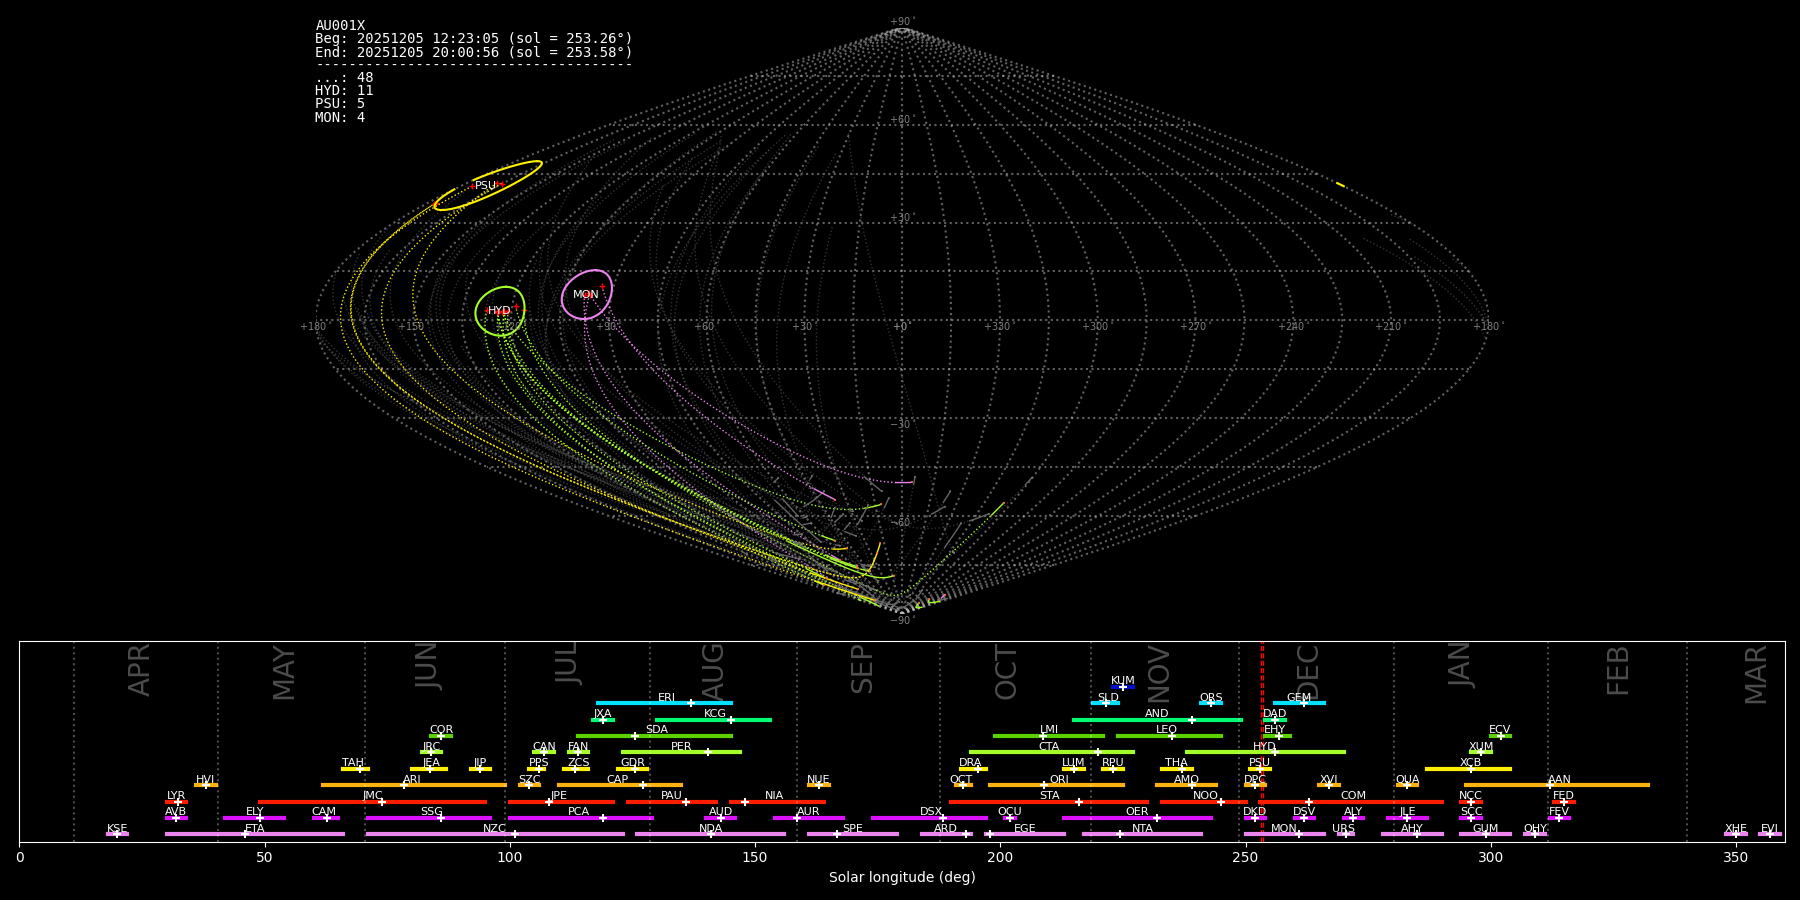
Task: Click the HYD shower label in the timeline
Action: [1265, 747]
